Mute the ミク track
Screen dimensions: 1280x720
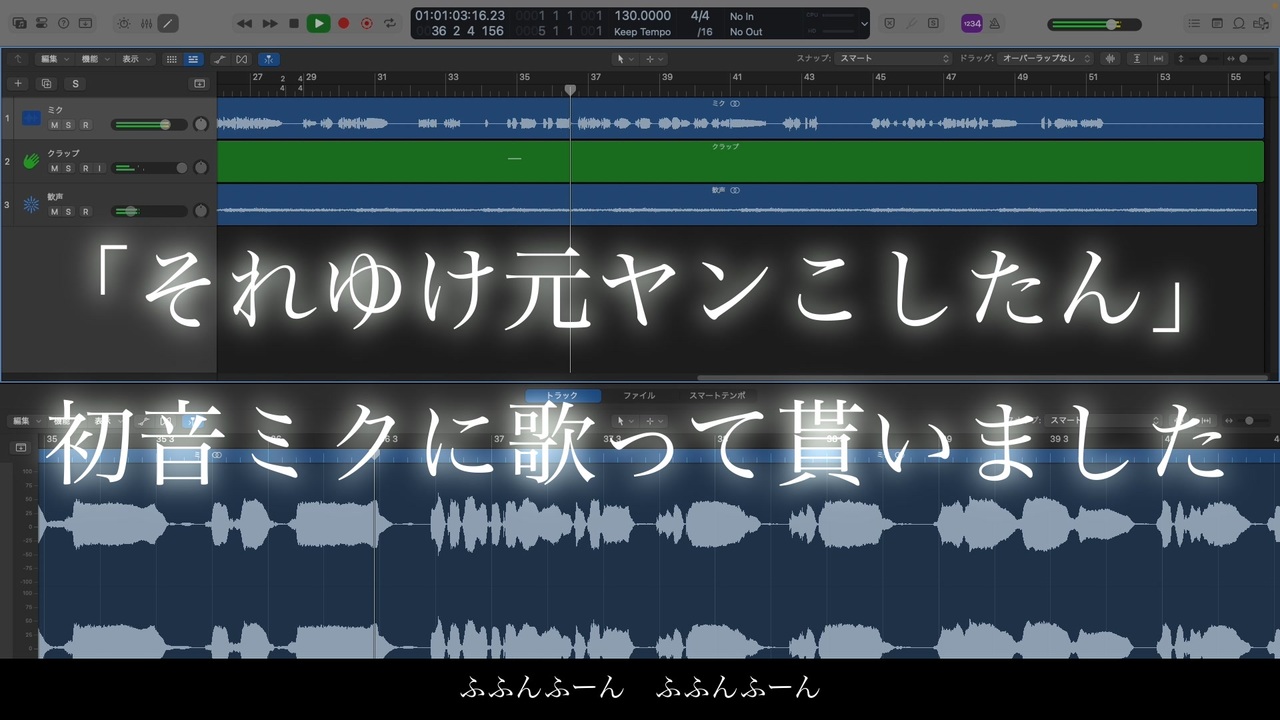[54, 125]
